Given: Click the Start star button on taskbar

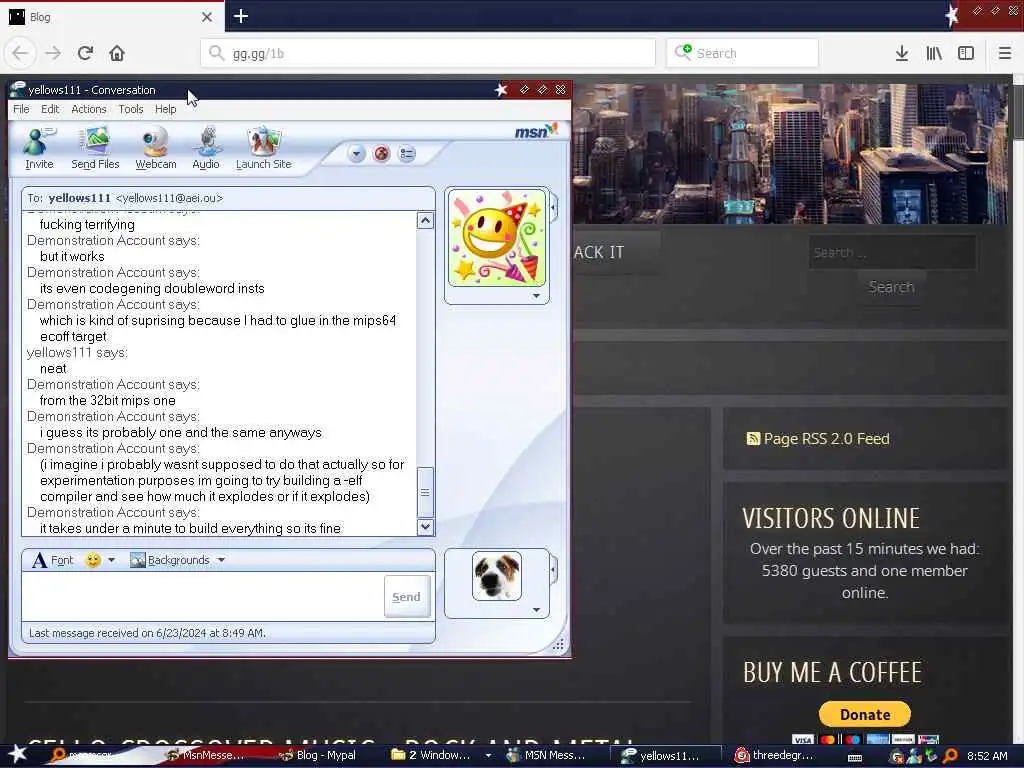Looking at the screenshot, I should tap(17, 755).
